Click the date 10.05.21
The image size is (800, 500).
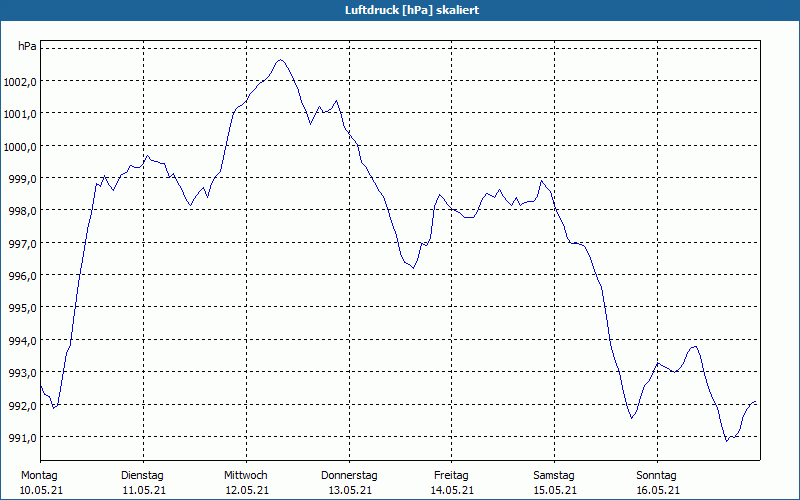click(x=41, y=491)
